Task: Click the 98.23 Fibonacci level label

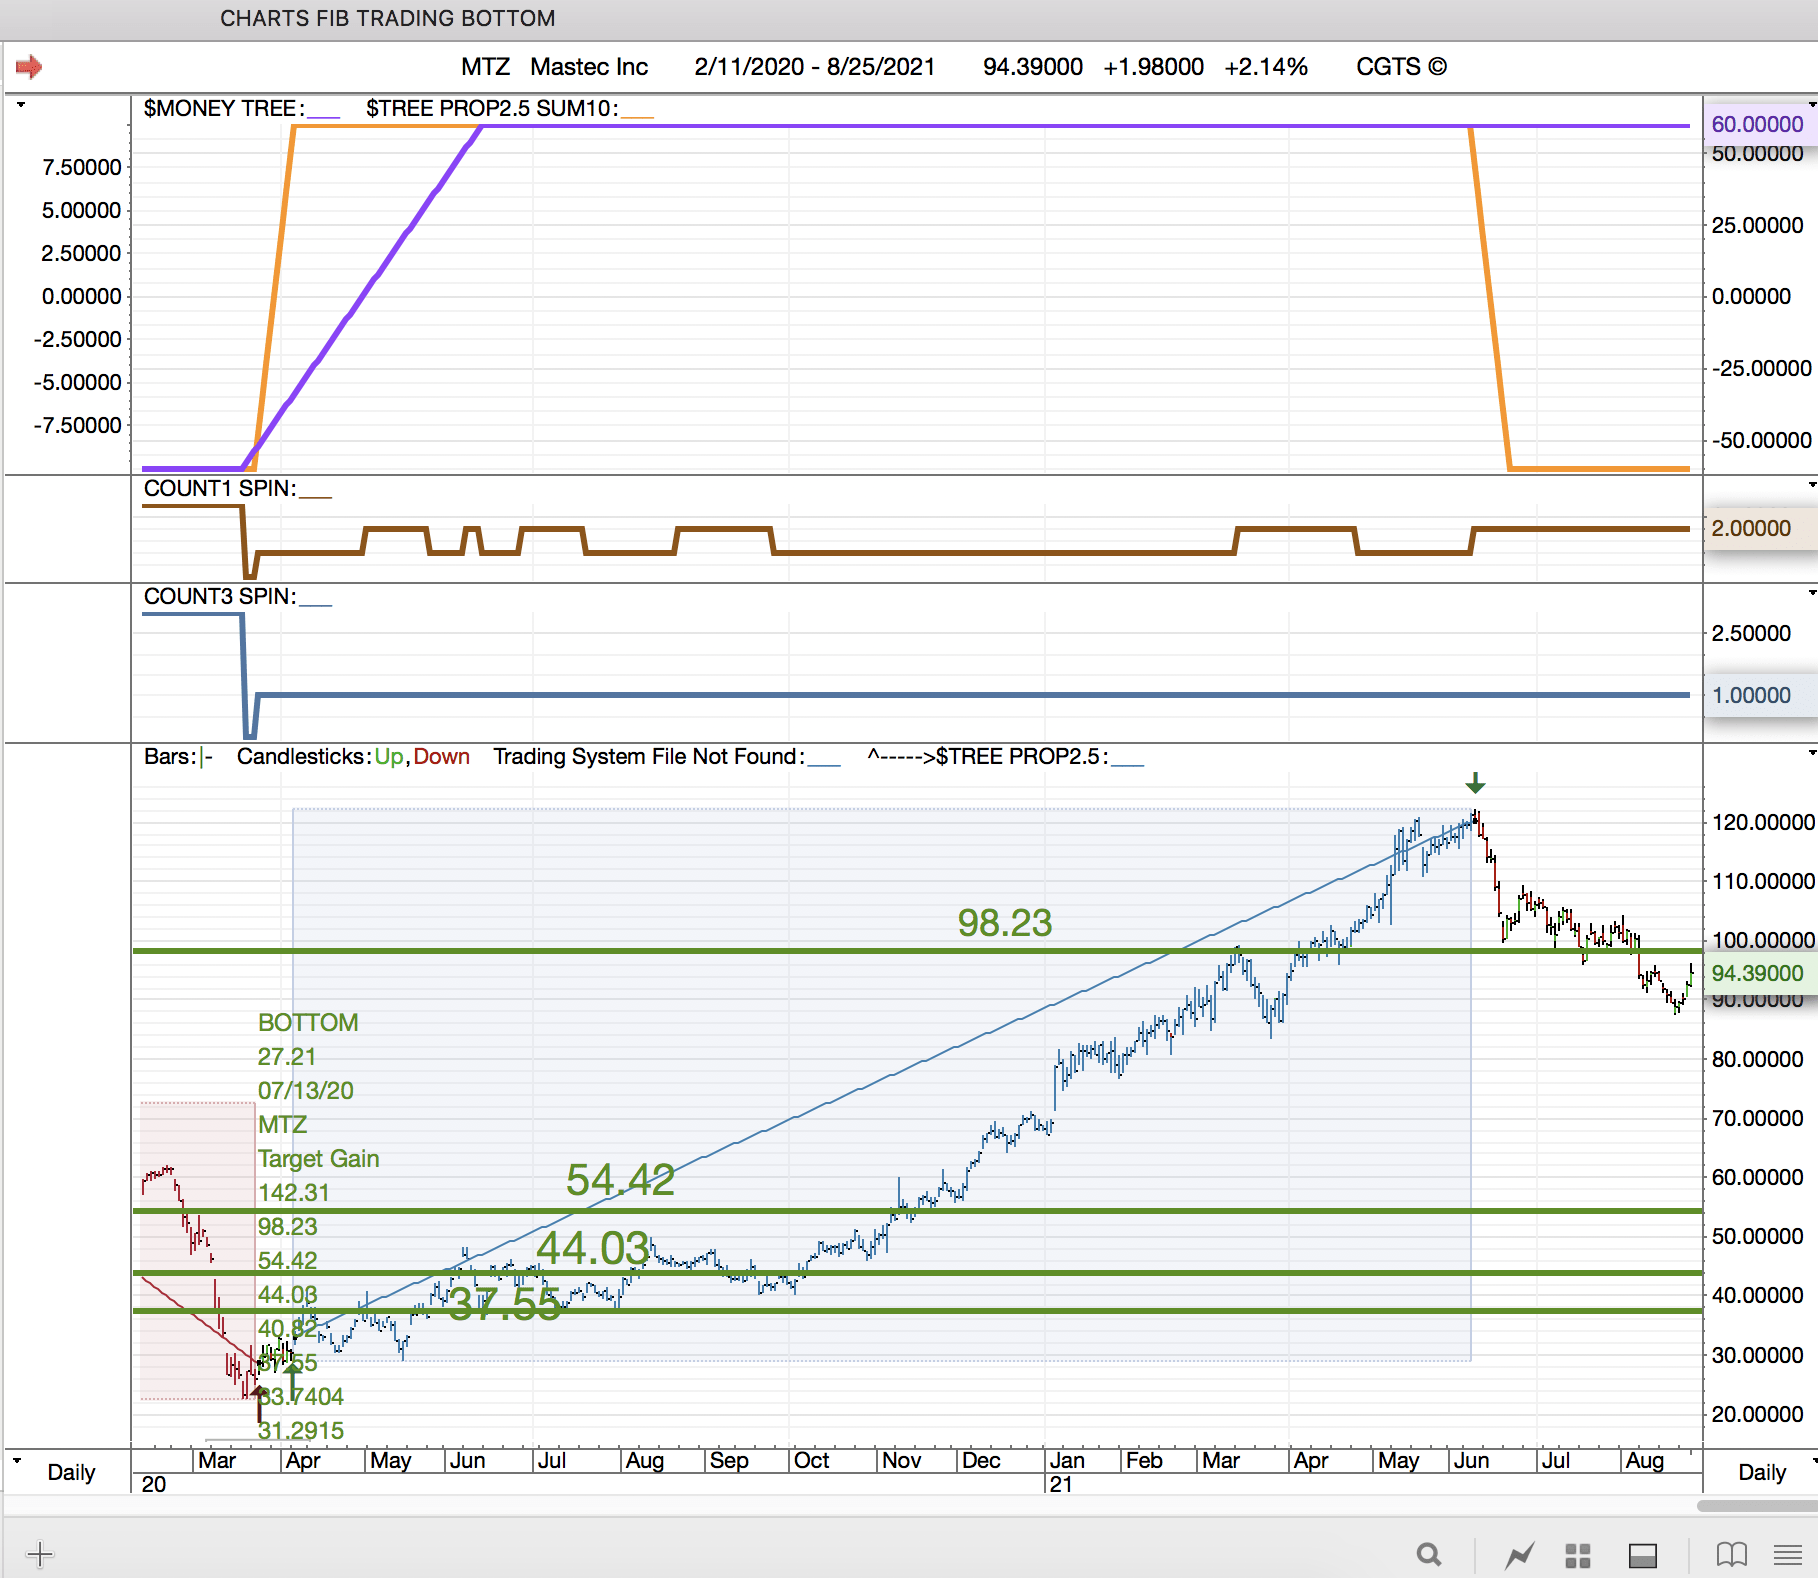Action: tap(1005, 923)
